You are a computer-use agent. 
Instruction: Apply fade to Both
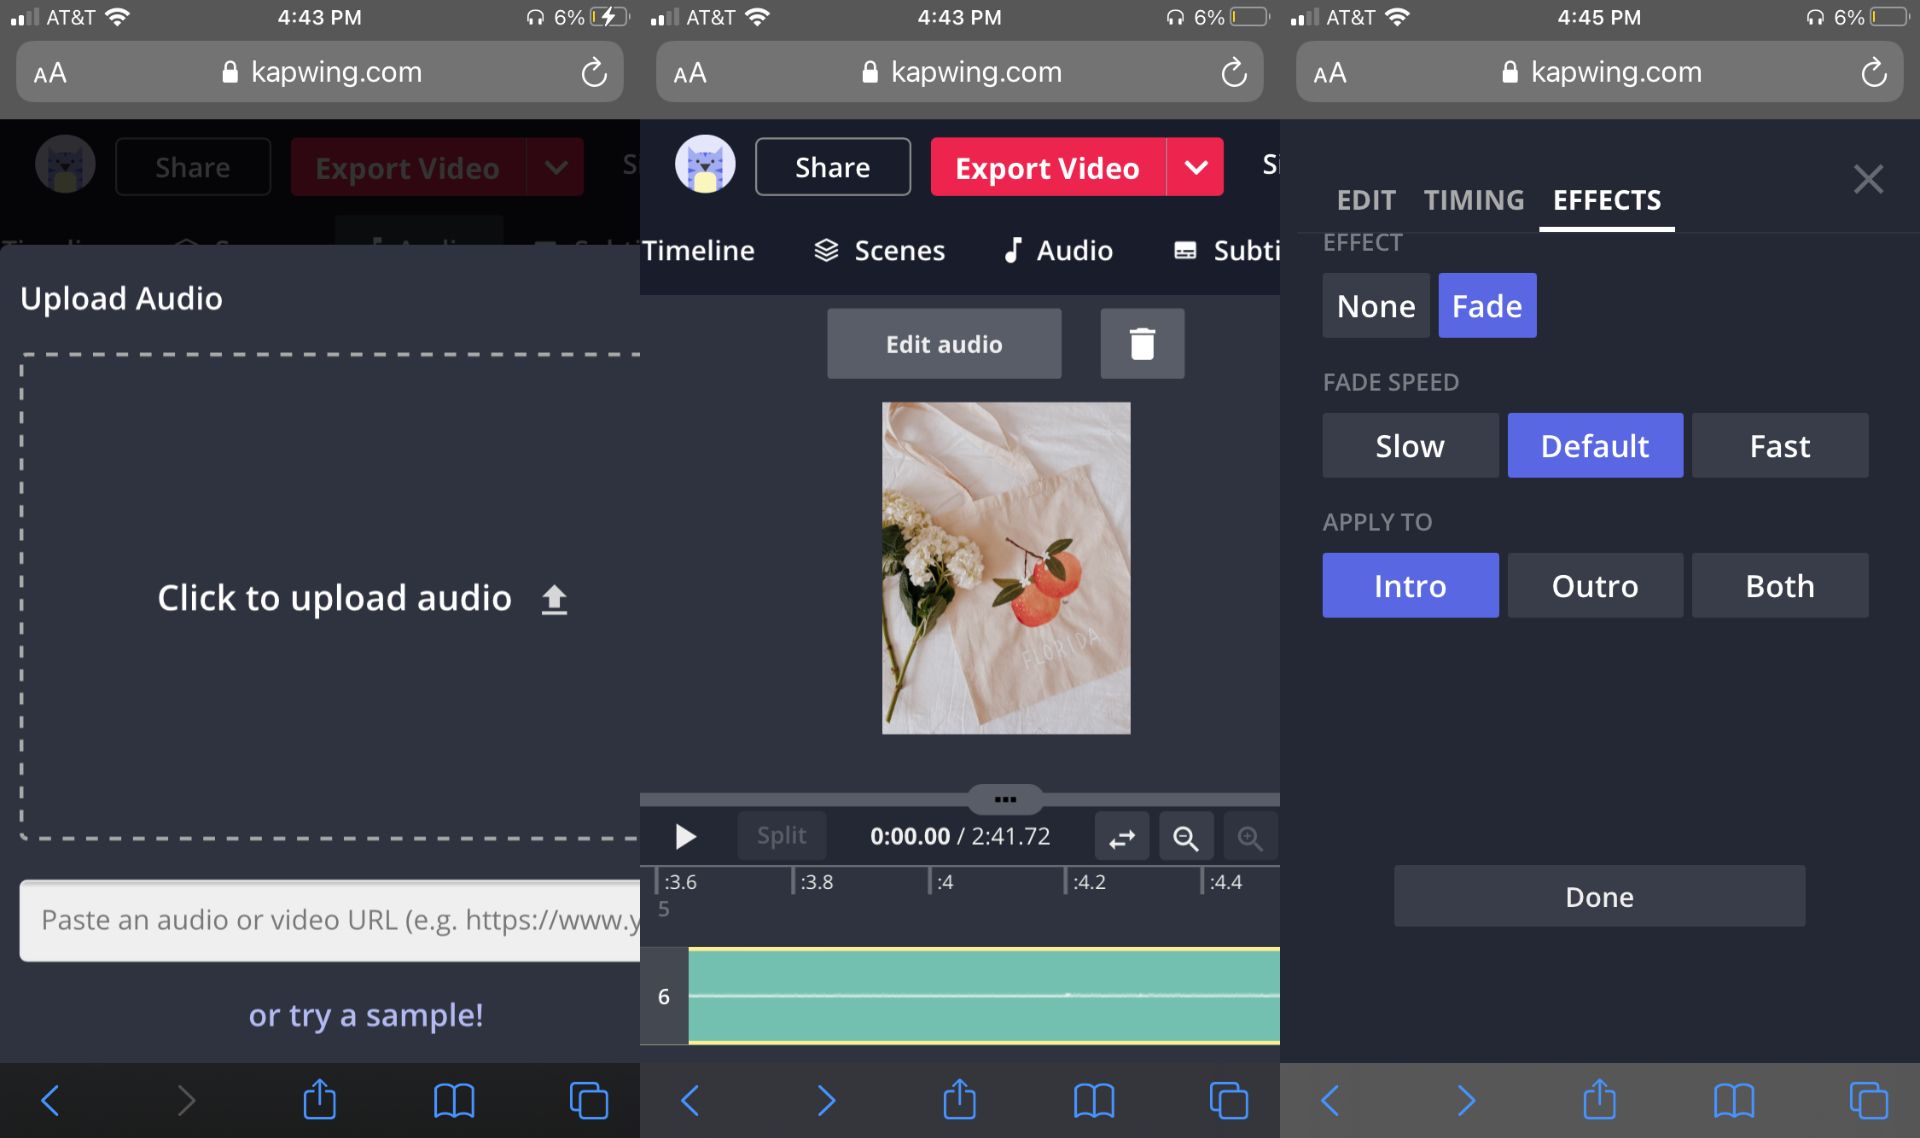tap(1779, 586)
